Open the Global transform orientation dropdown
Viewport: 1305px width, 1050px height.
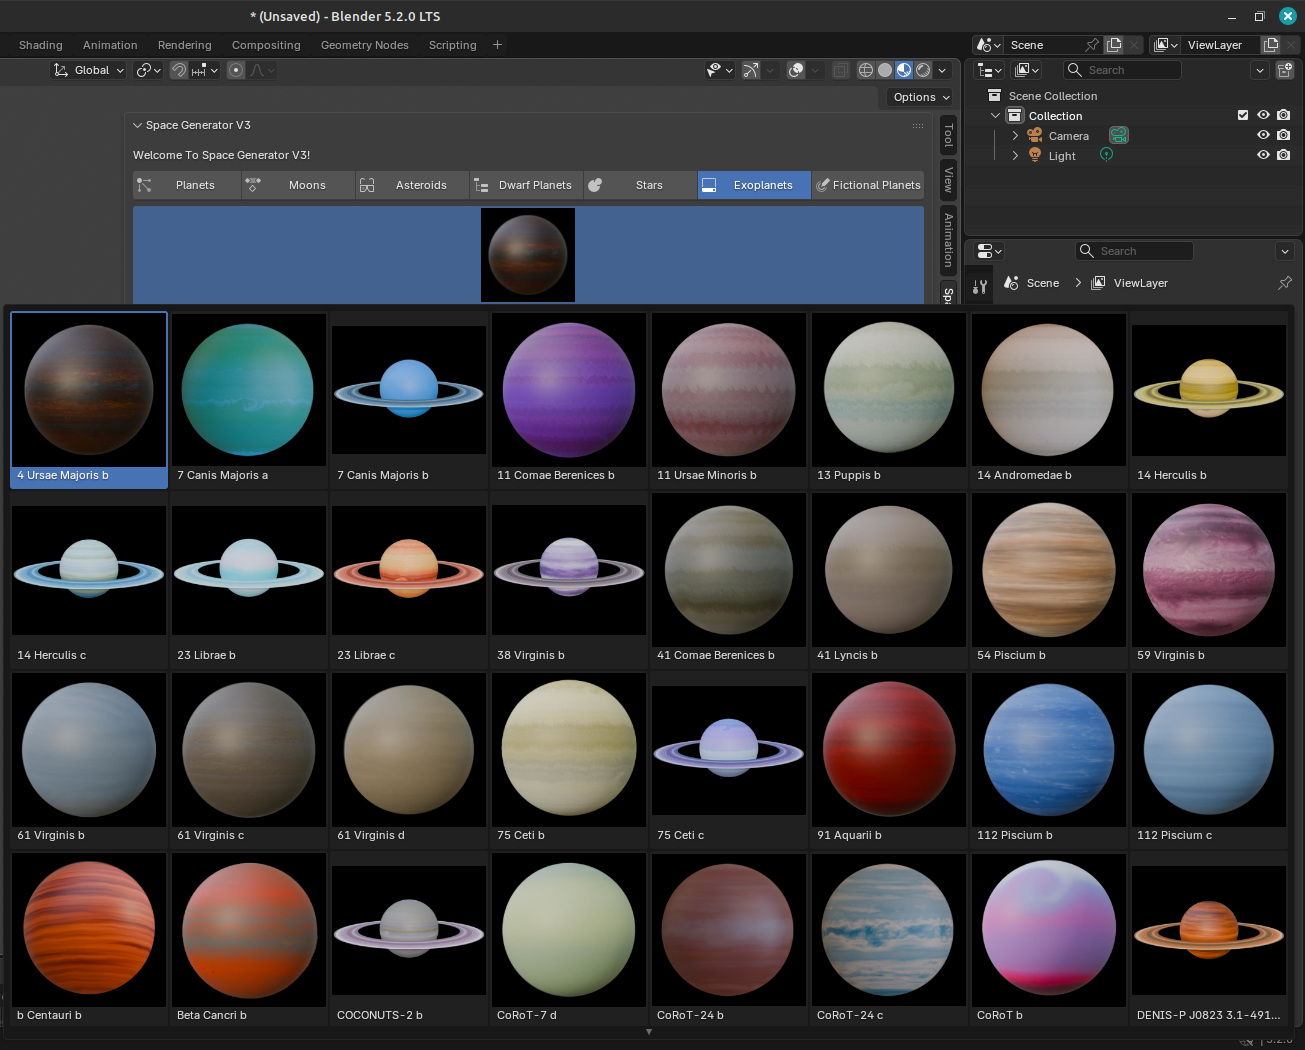89,70
